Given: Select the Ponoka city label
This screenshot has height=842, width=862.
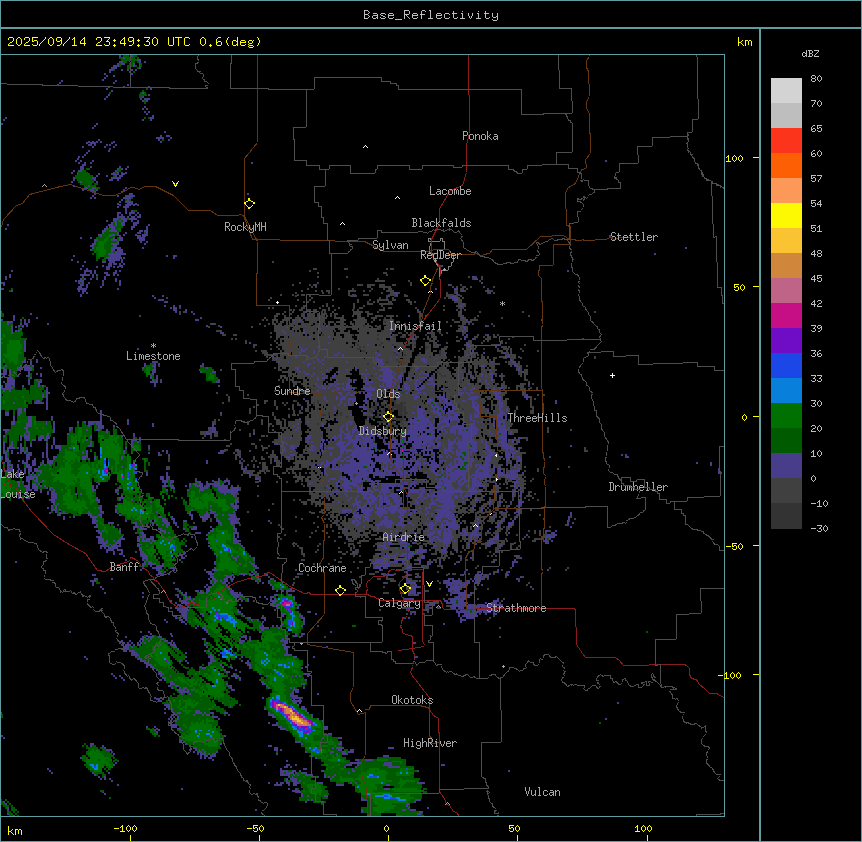Looking at the screenshot, I should click(480, 136).
